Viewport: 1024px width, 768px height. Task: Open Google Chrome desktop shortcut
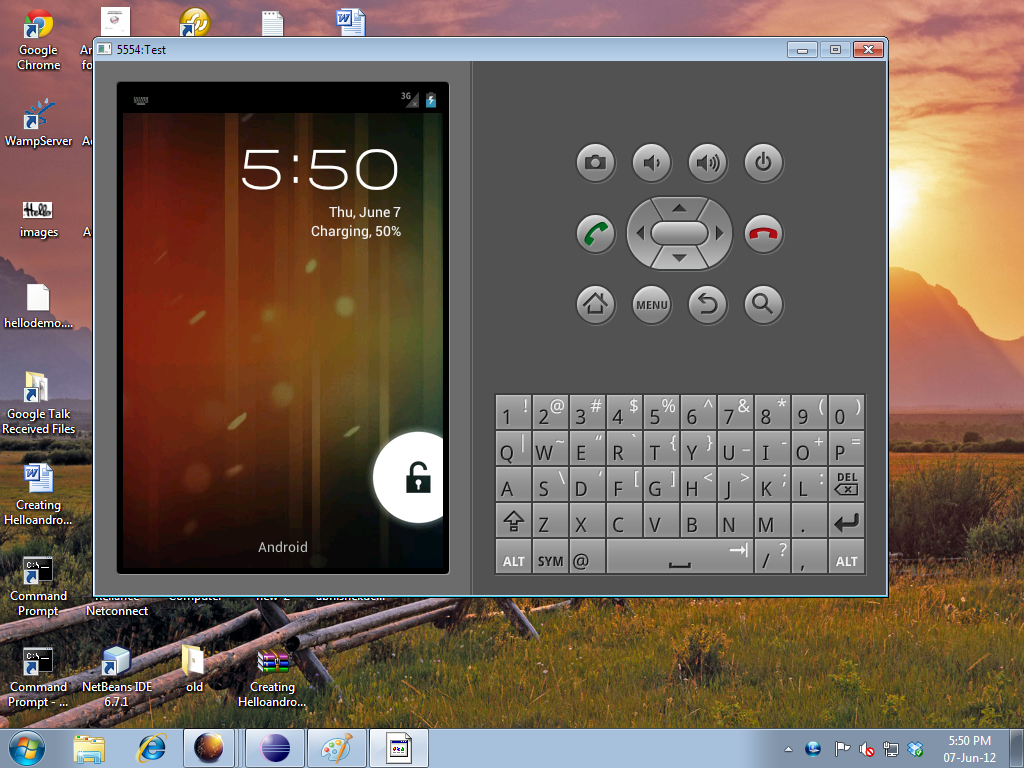[38, 40]
